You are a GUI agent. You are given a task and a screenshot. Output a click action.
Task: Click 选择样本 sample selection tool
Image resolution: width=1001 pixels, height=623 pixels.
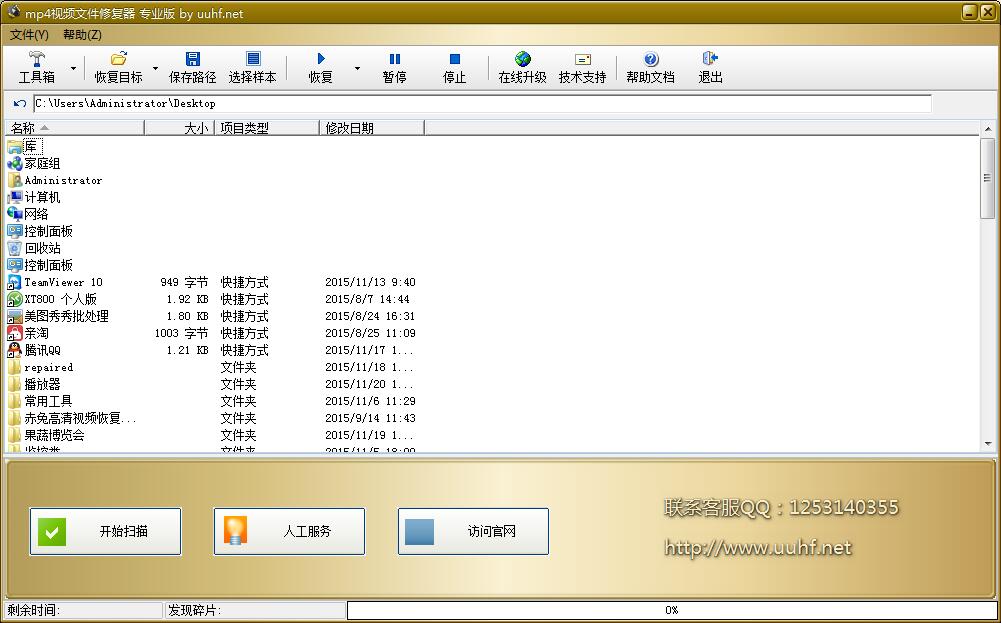[x=253, y=68]
